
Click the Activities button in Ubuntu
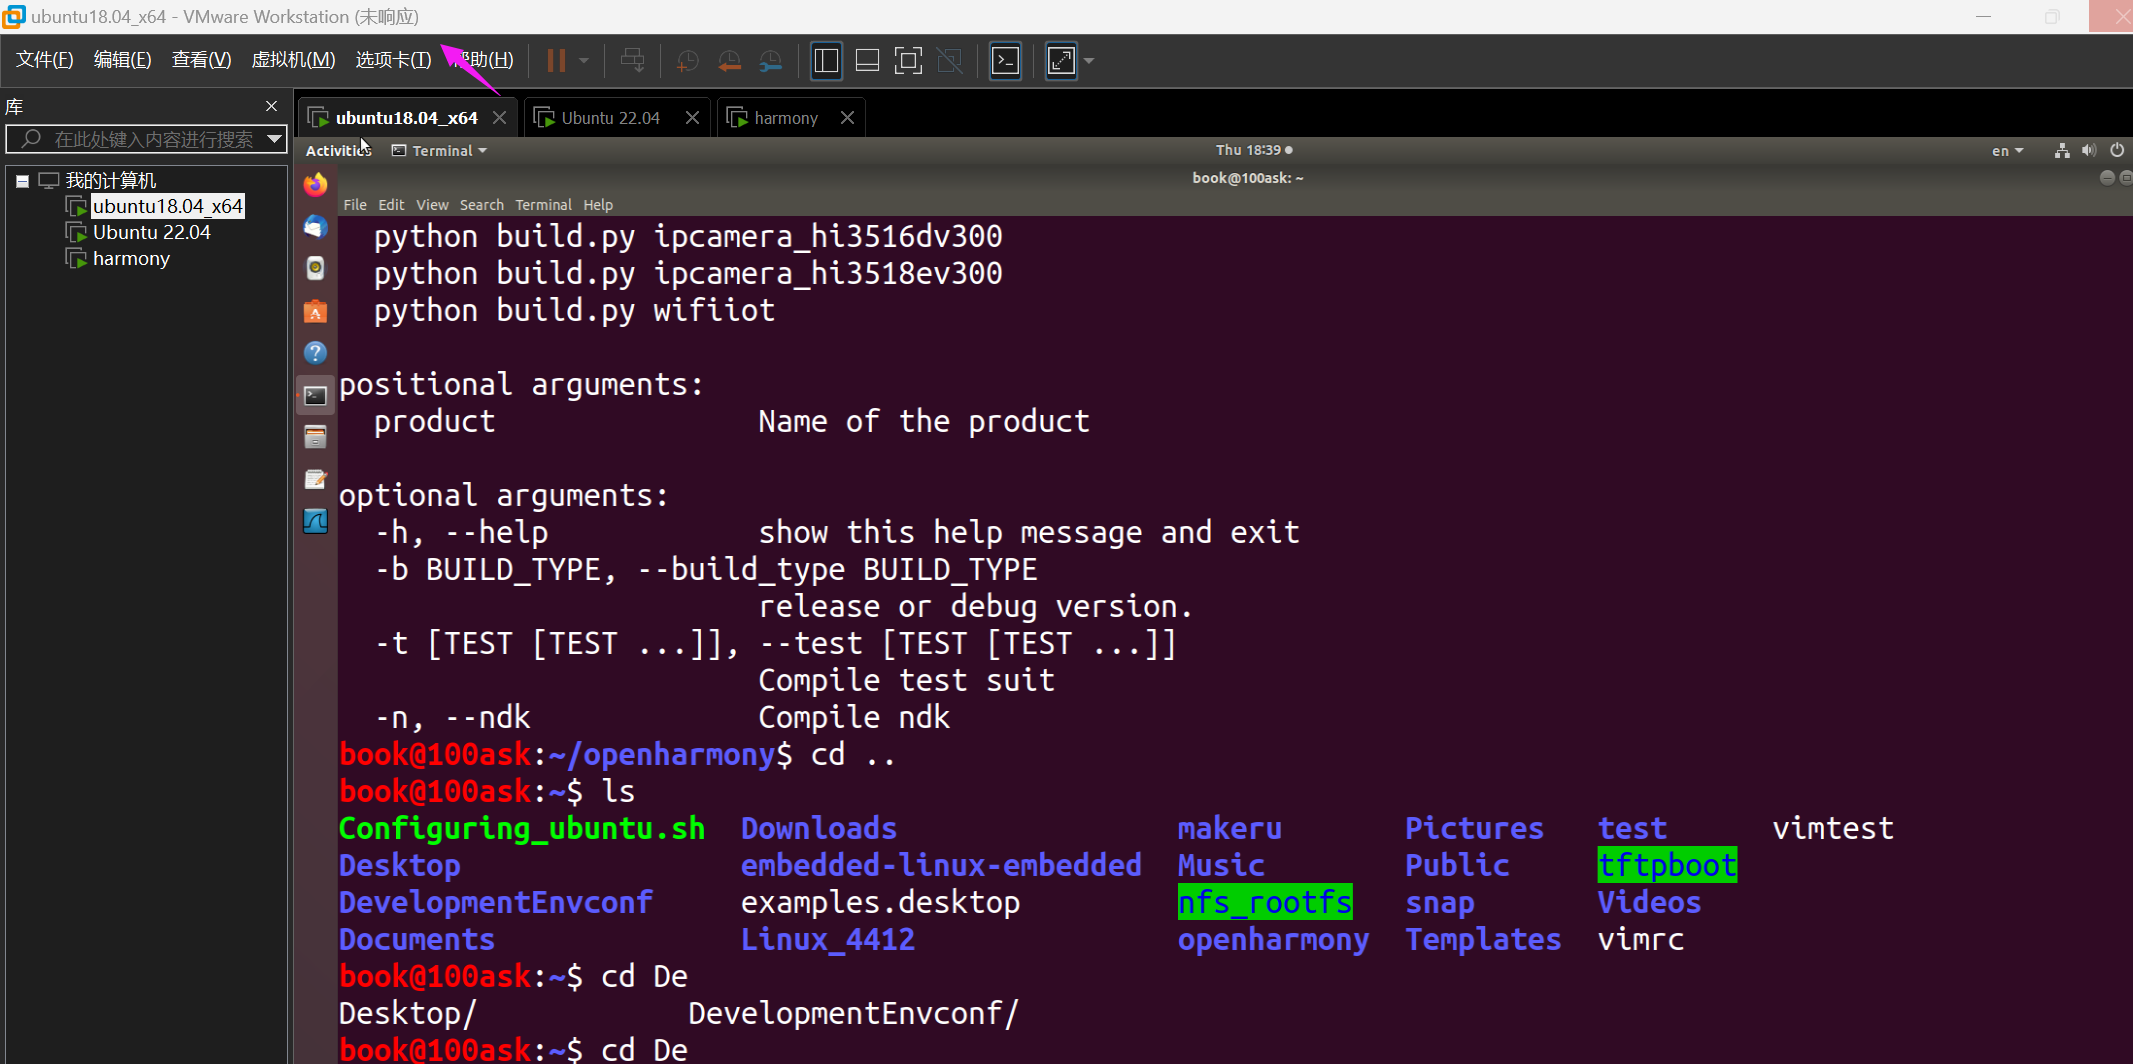[338, 150]
